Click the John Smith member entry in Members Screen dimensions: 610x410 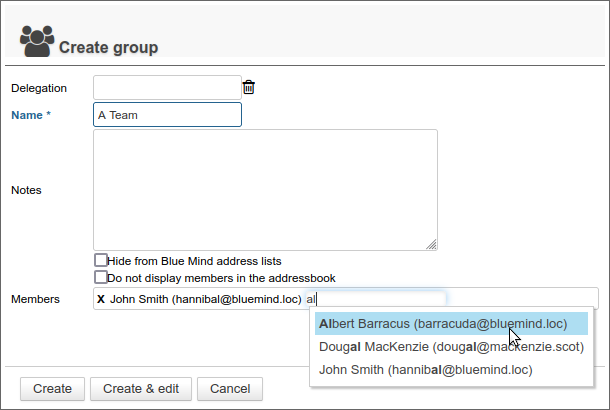tap(205, 299)
